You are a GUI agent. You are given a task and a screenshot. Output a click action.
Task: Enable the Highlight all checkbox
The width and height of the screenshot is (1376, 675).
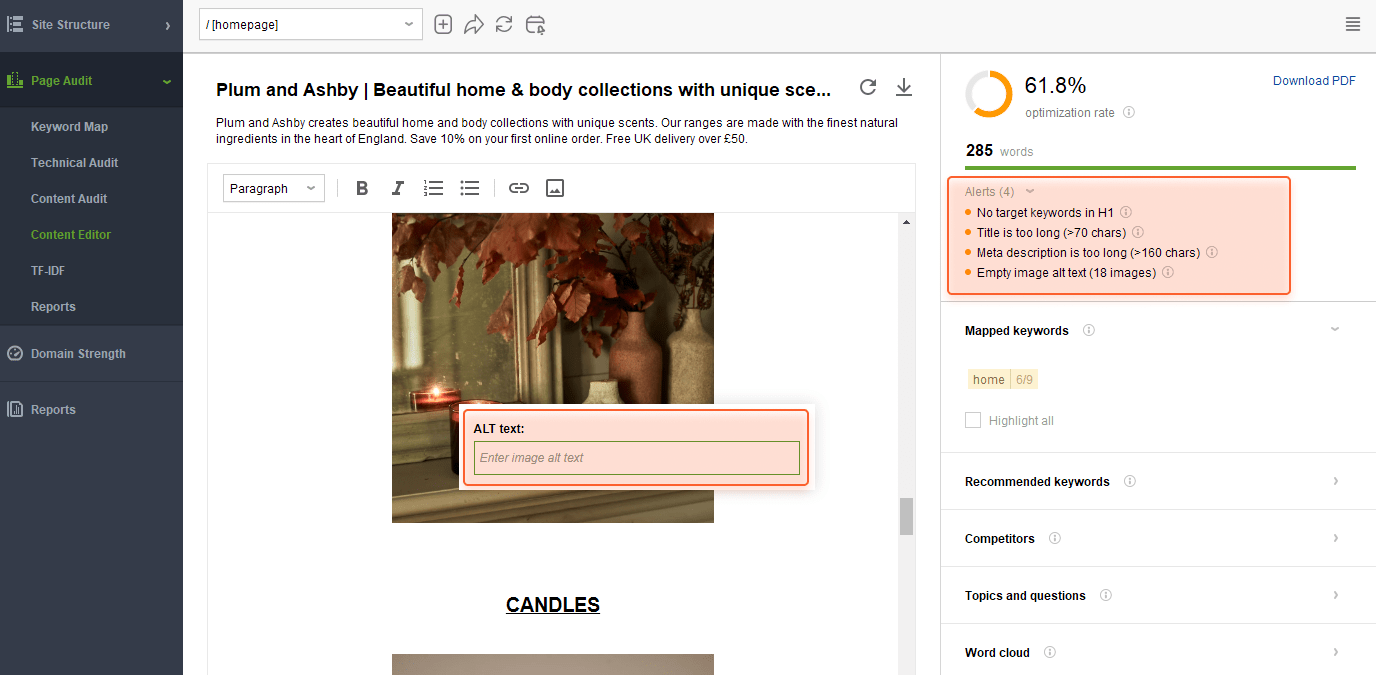pyautogui.click(x=973, y=420)
